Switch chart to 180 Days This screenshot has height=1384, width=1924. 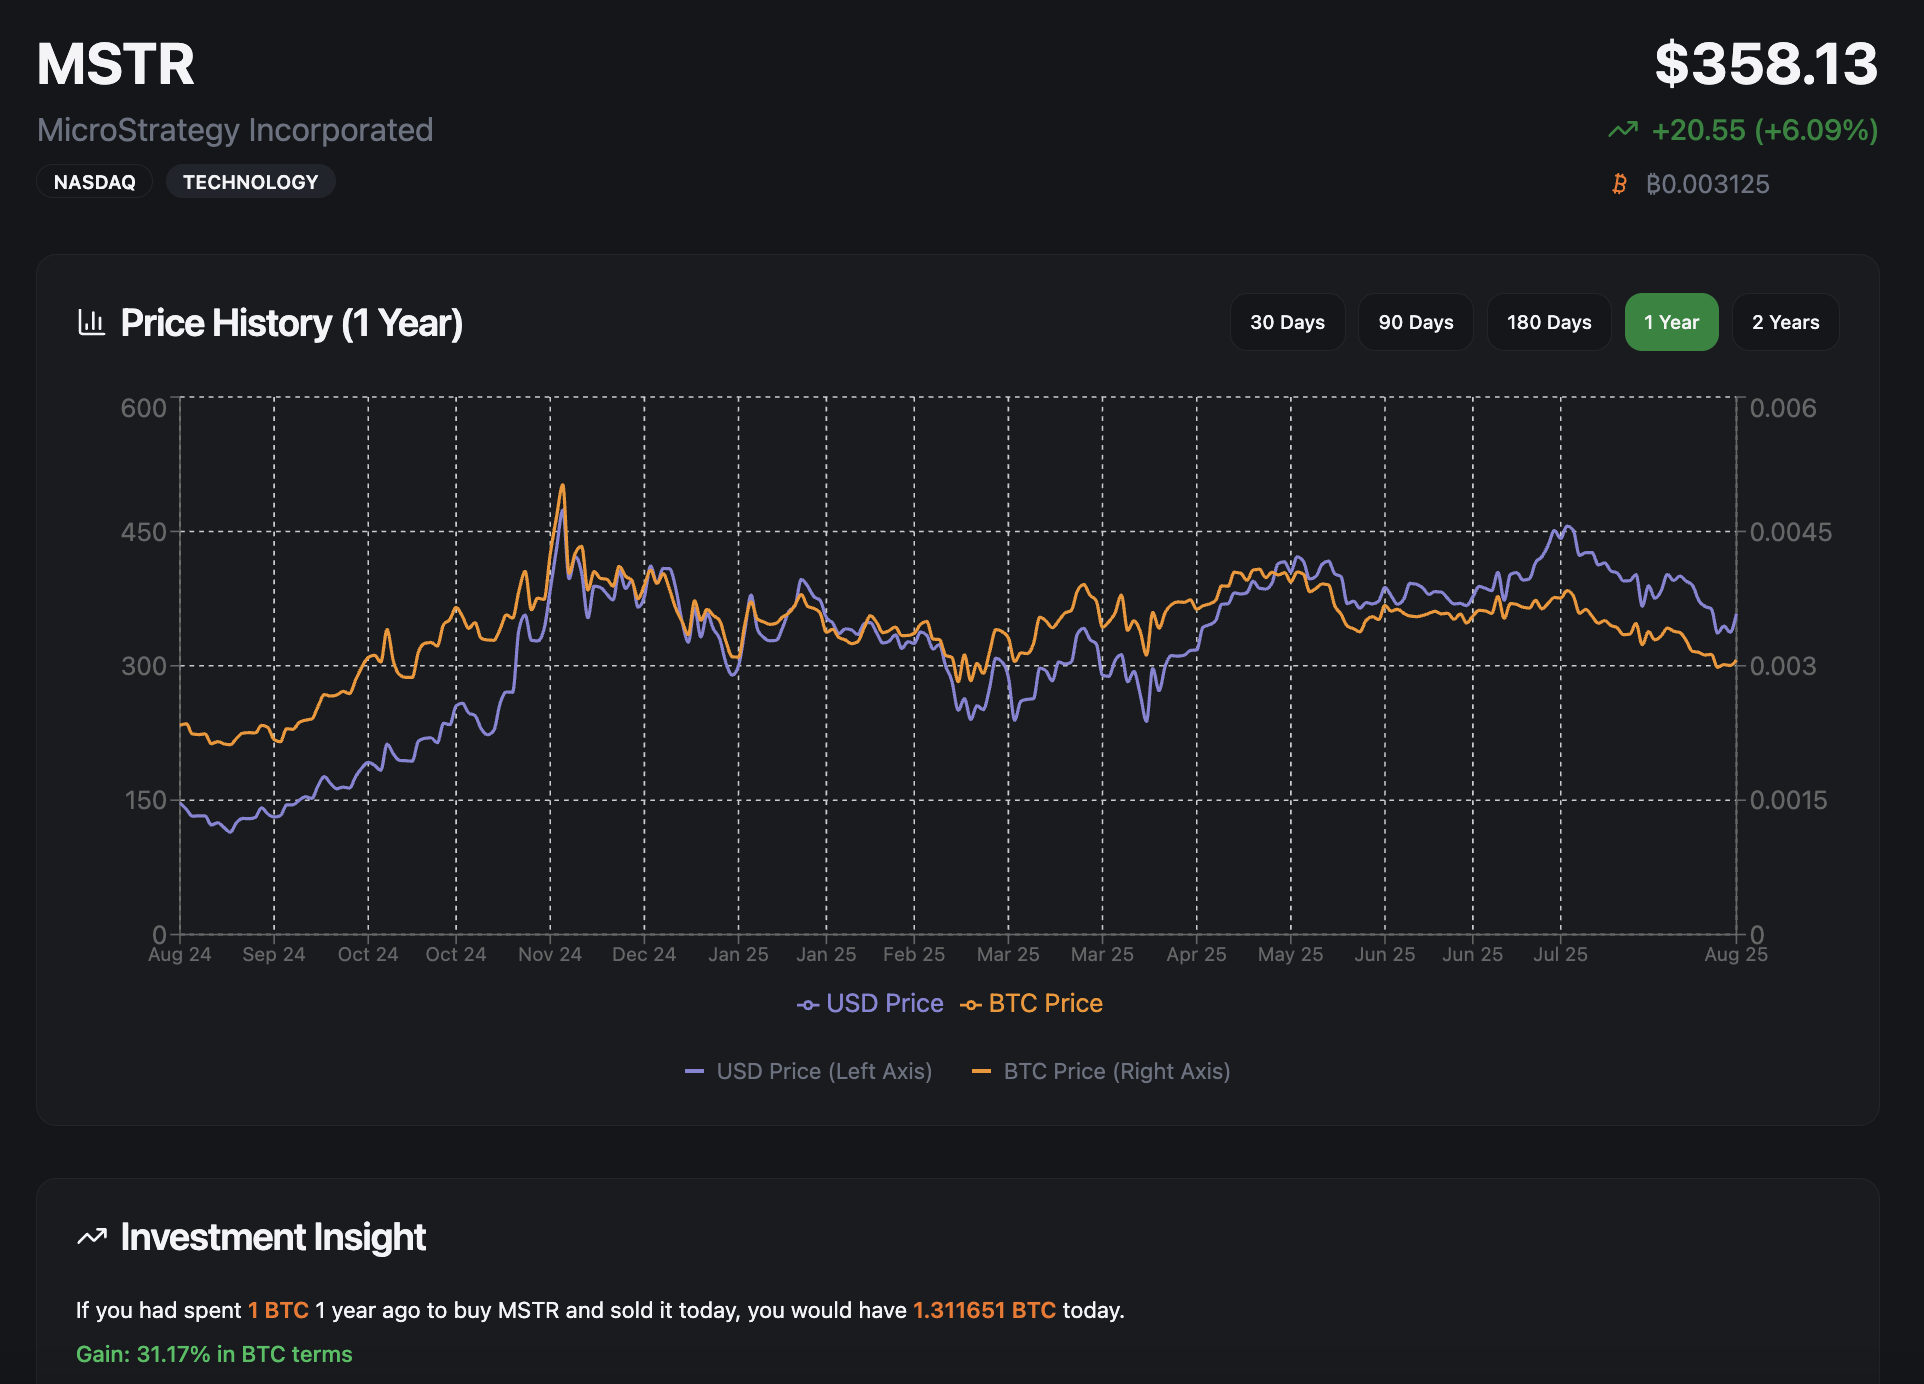pos(1549,322)
